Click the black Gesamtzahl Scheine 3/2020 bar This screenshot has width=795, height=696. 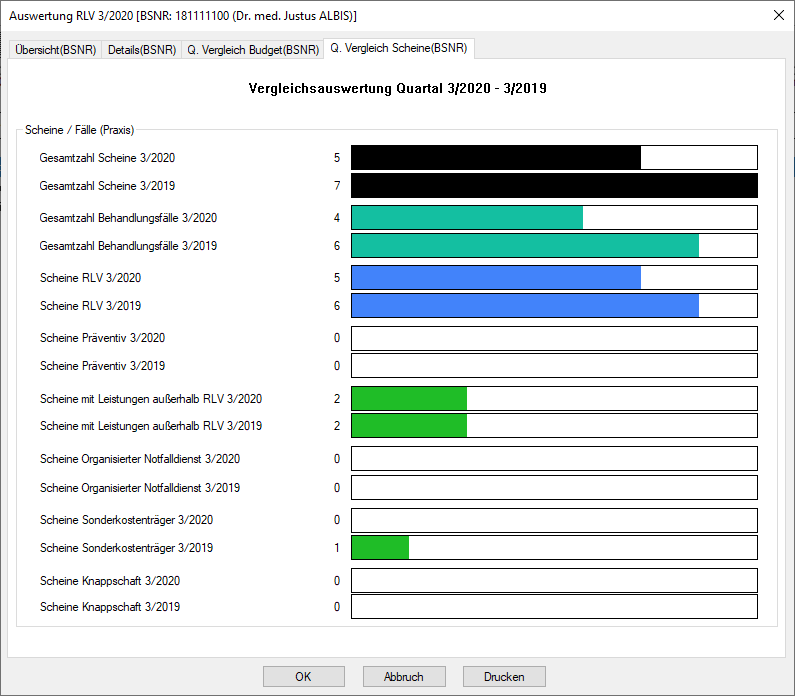(496, 158)
